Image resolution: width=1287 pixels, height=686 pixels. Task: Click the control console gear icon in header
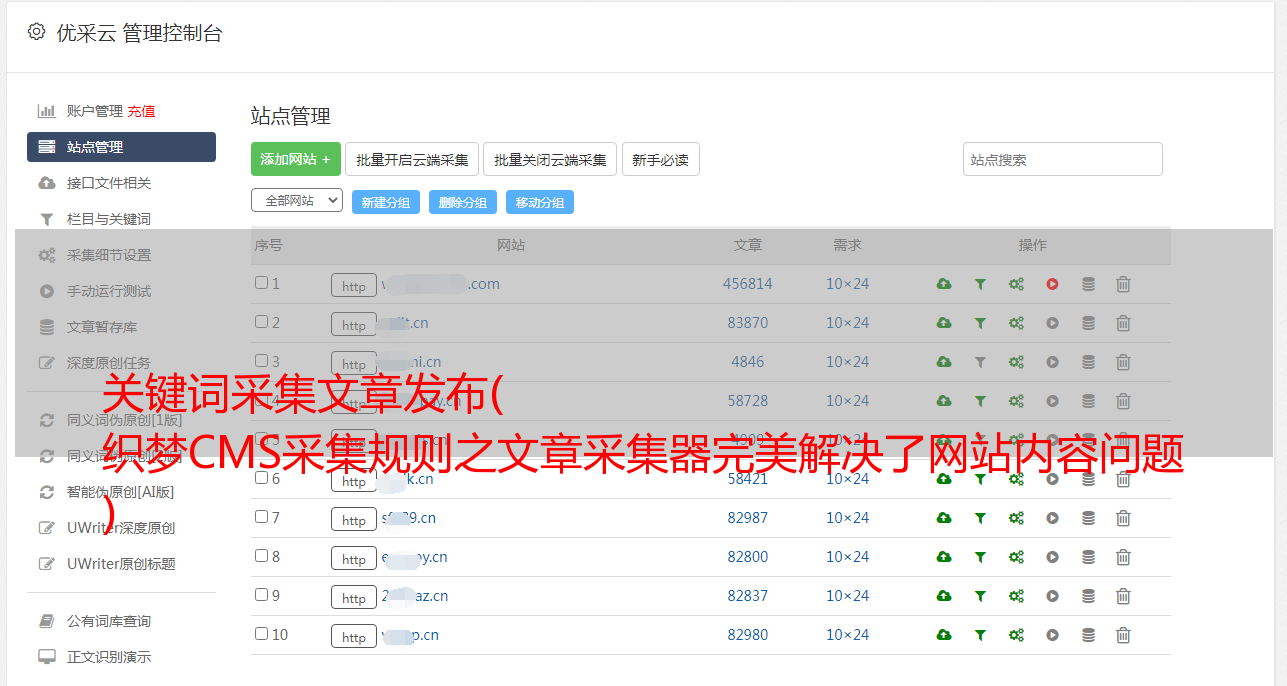37,32
